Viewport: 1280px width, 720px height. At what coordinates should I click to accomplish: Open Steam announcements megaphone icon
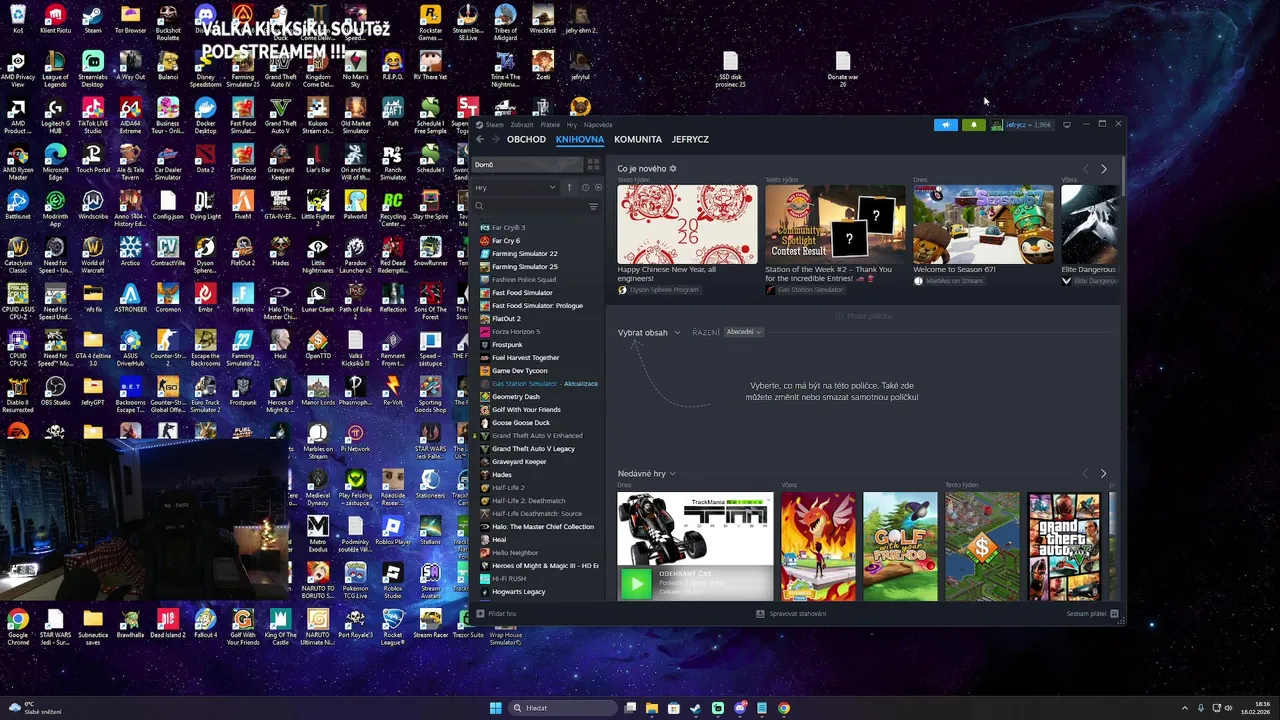click(x=945, y=125)
